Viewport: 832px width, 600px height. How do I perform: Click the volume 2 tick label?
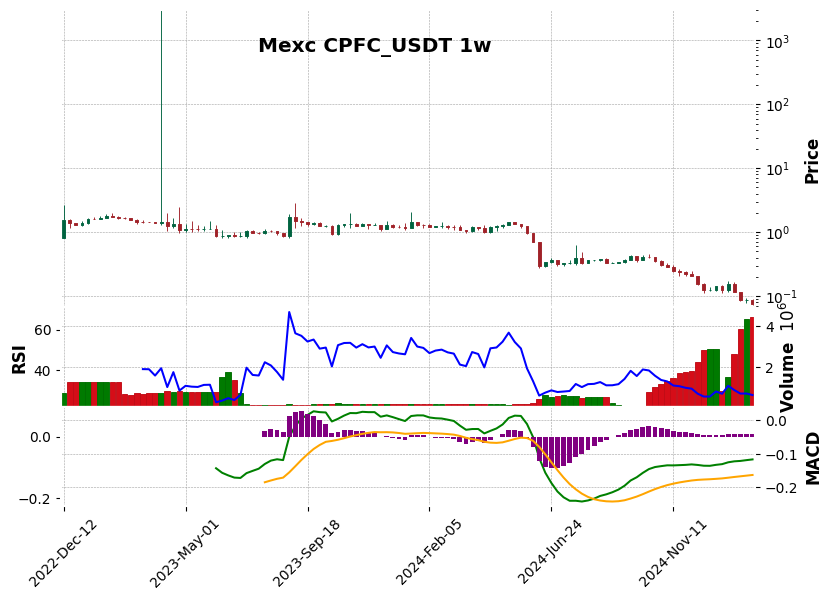[771, 368]
